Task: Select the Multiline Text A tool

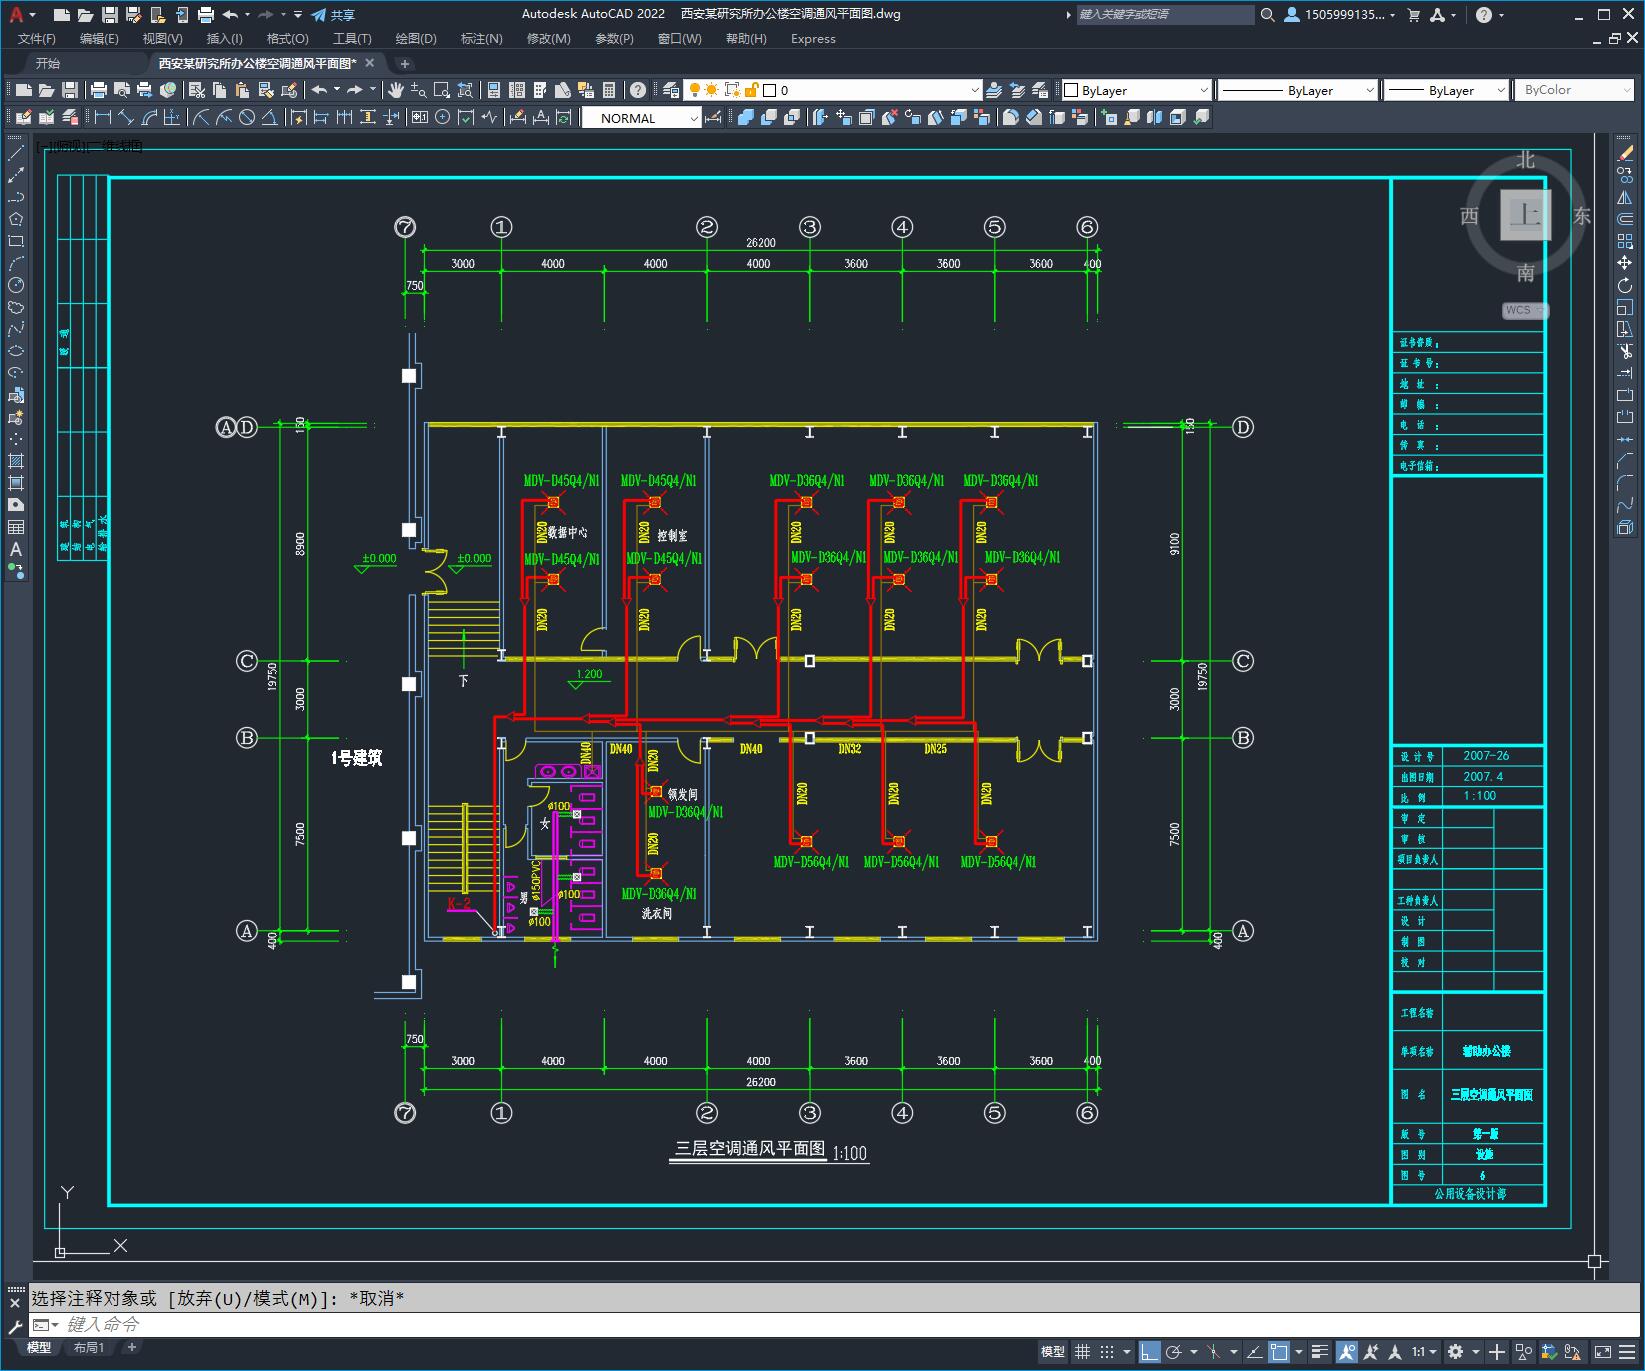Action: point(15,549)
